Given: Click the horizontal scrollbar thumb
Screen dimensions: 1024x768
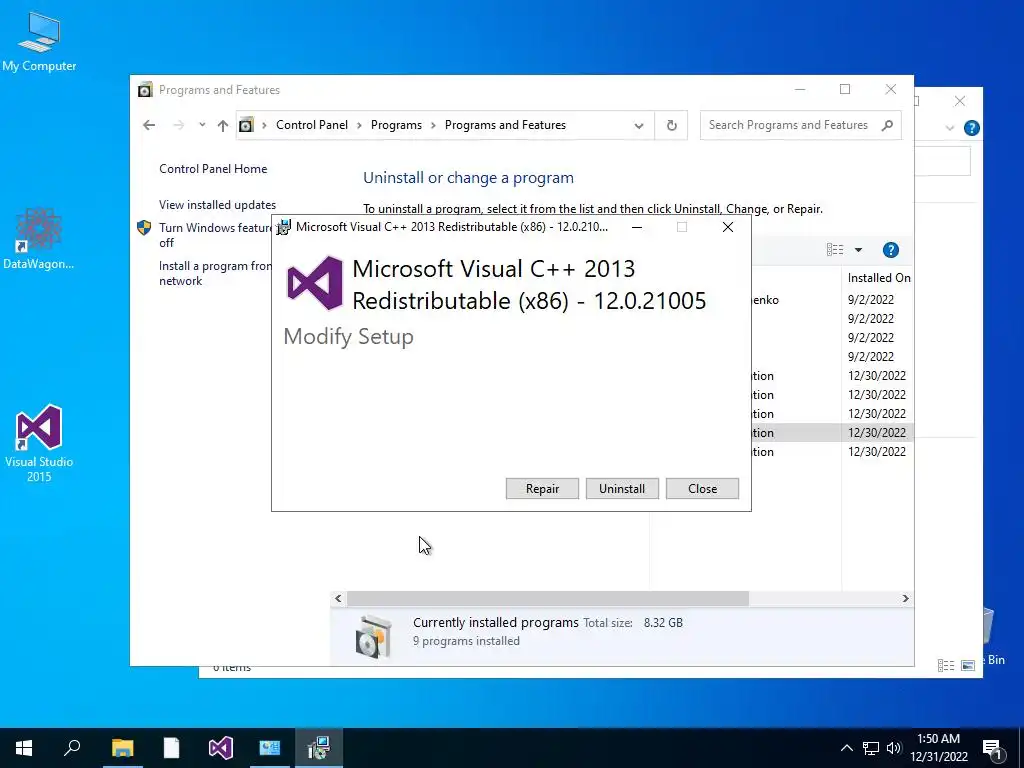Looking at the screenshot, I should point(547,598).
